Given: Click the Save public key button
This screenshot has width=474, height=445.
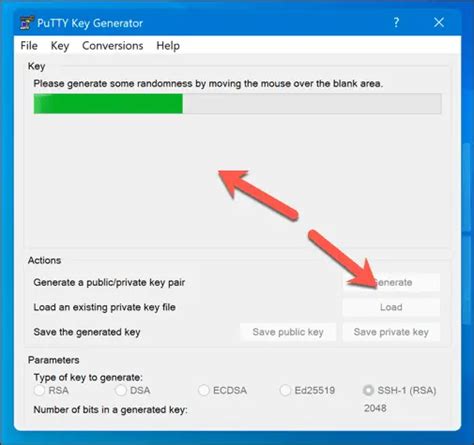Looking at the screenshot, I should (288, 332).
